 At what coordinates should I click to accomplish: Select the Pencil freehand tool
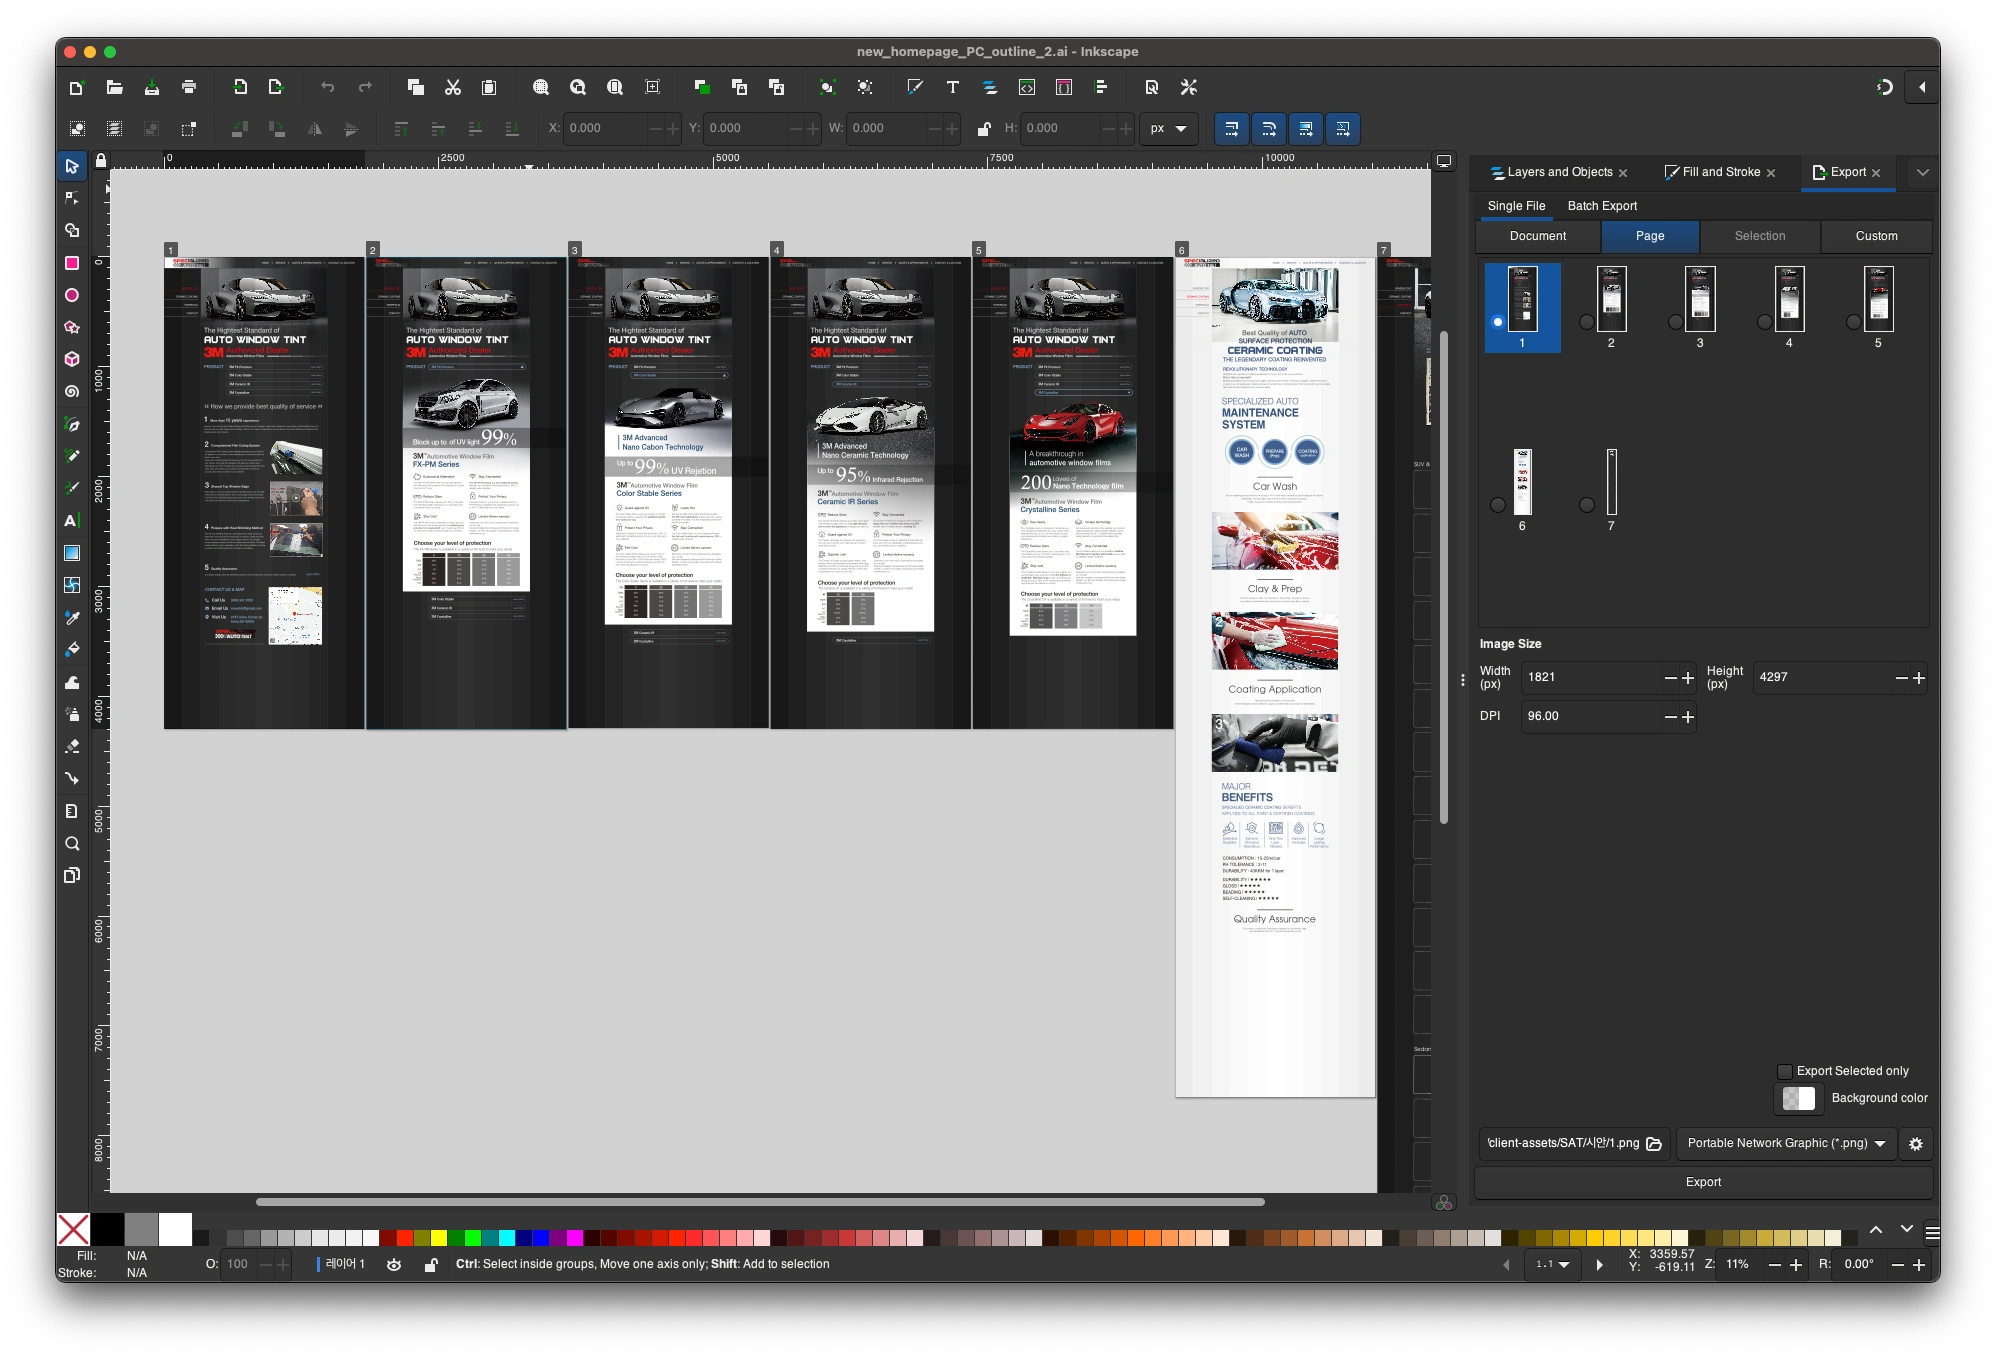coord(72,456)
